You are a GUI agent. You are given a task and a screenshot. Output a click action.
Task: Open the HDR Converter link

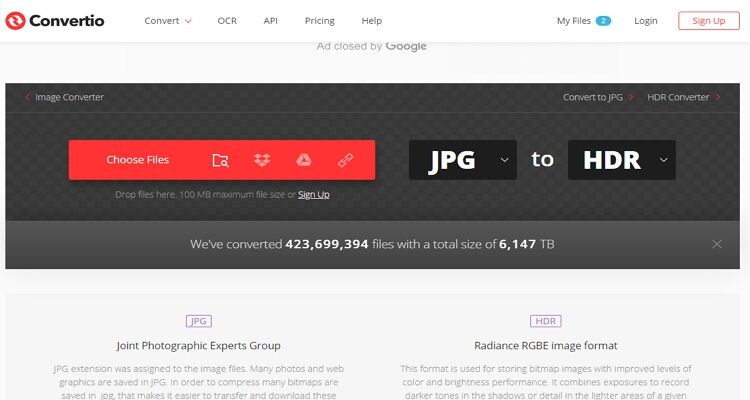[684, 97]
